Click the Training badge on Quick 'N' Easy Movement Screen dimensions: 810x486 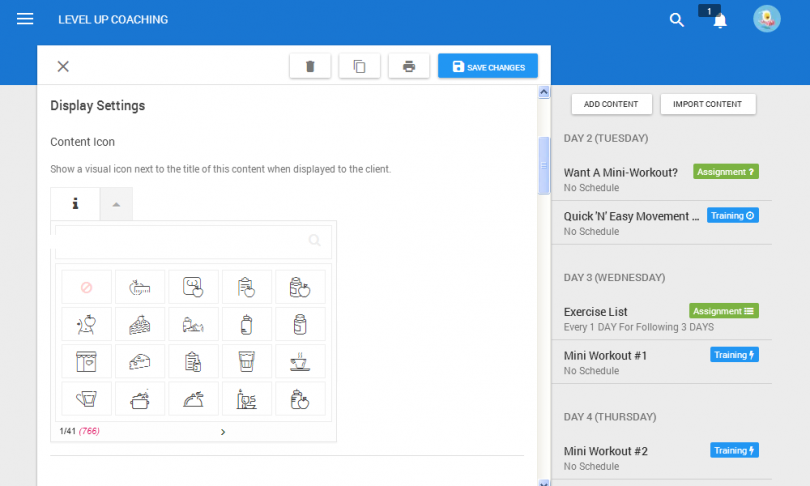click(x=733, y=216)
